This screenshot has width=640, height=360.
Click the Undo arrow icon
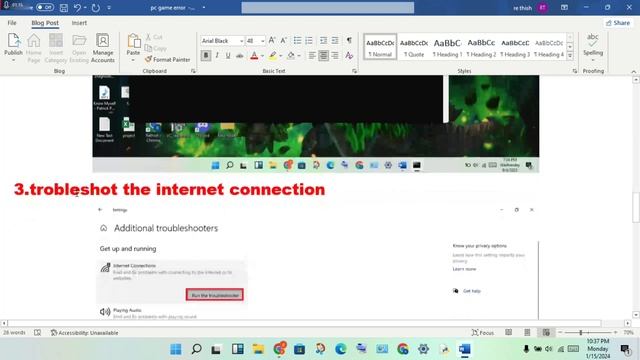77,7
